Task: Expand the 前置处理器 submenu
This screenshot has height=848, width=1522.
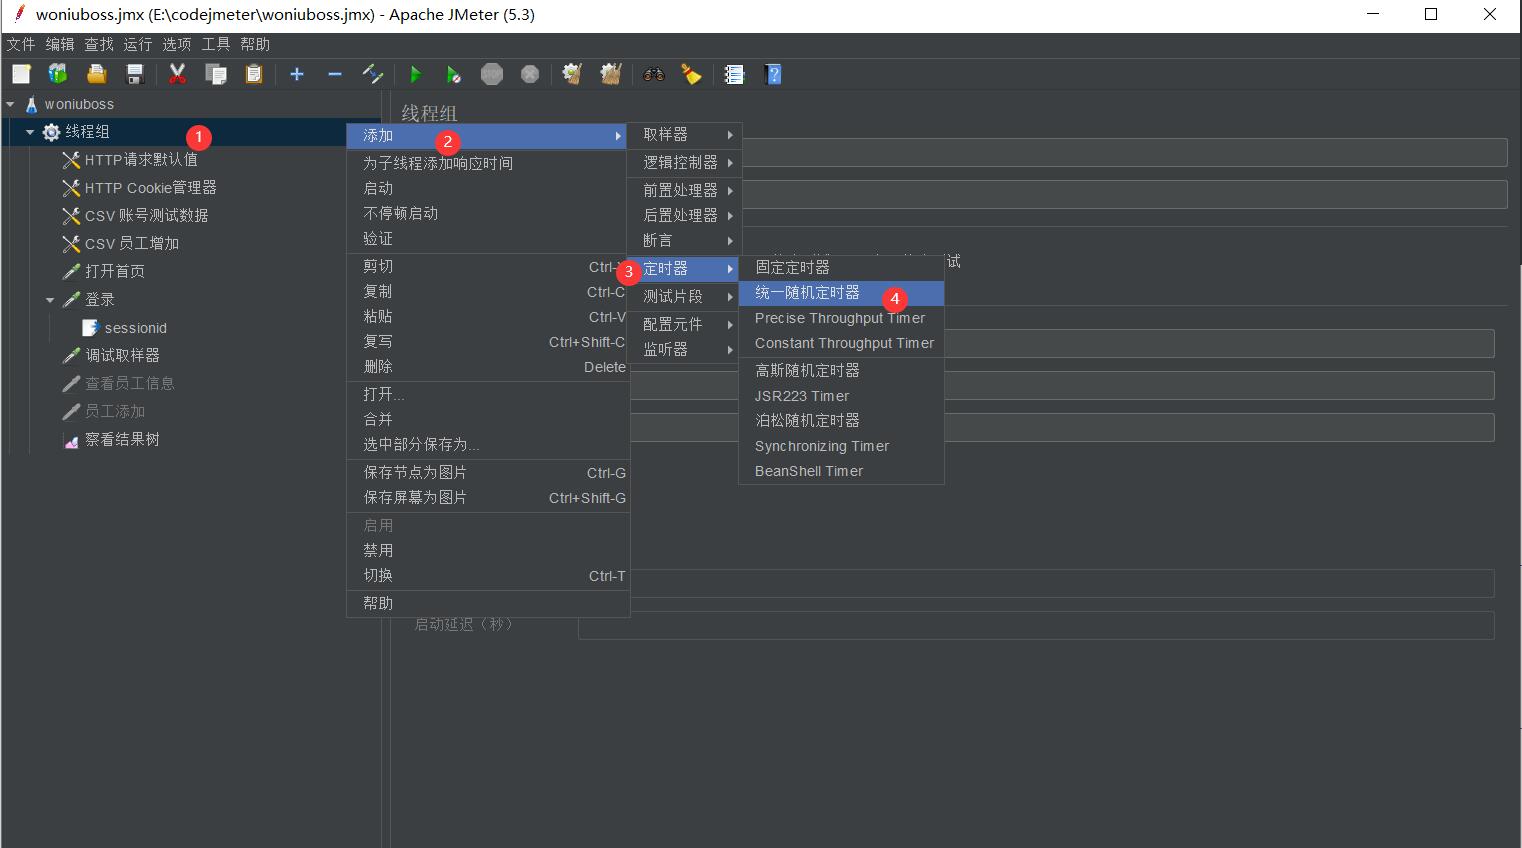Action: click(x=685, y=190)
